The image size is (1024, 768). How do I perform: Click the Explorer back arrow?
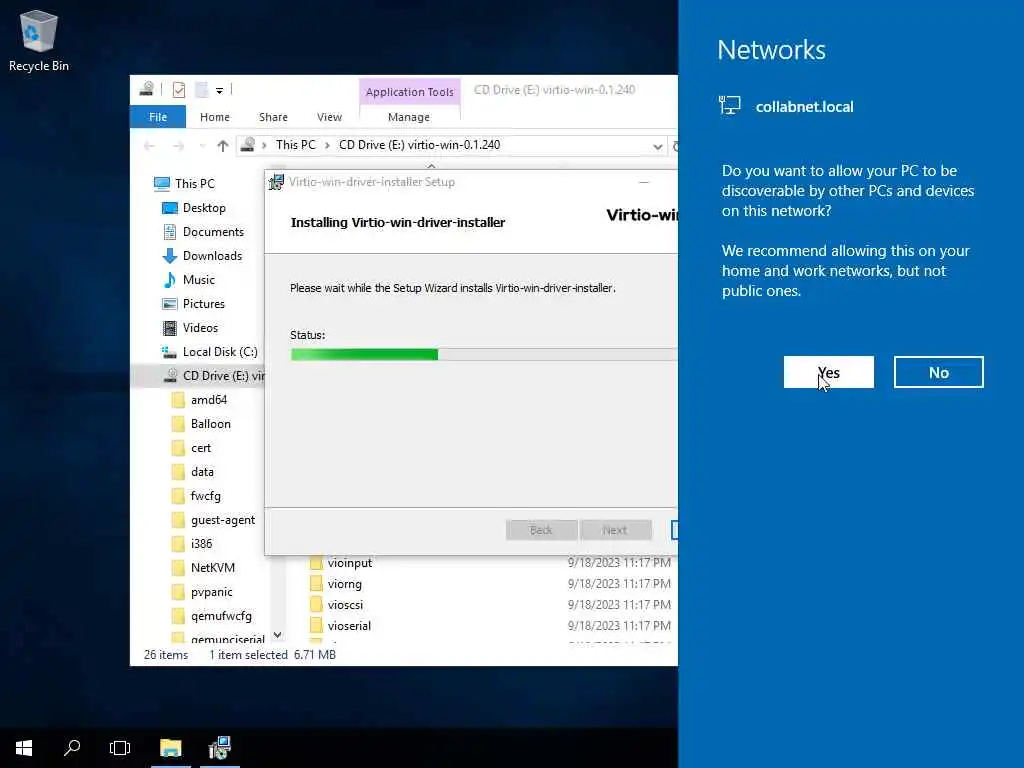click(x=149, y=146)
